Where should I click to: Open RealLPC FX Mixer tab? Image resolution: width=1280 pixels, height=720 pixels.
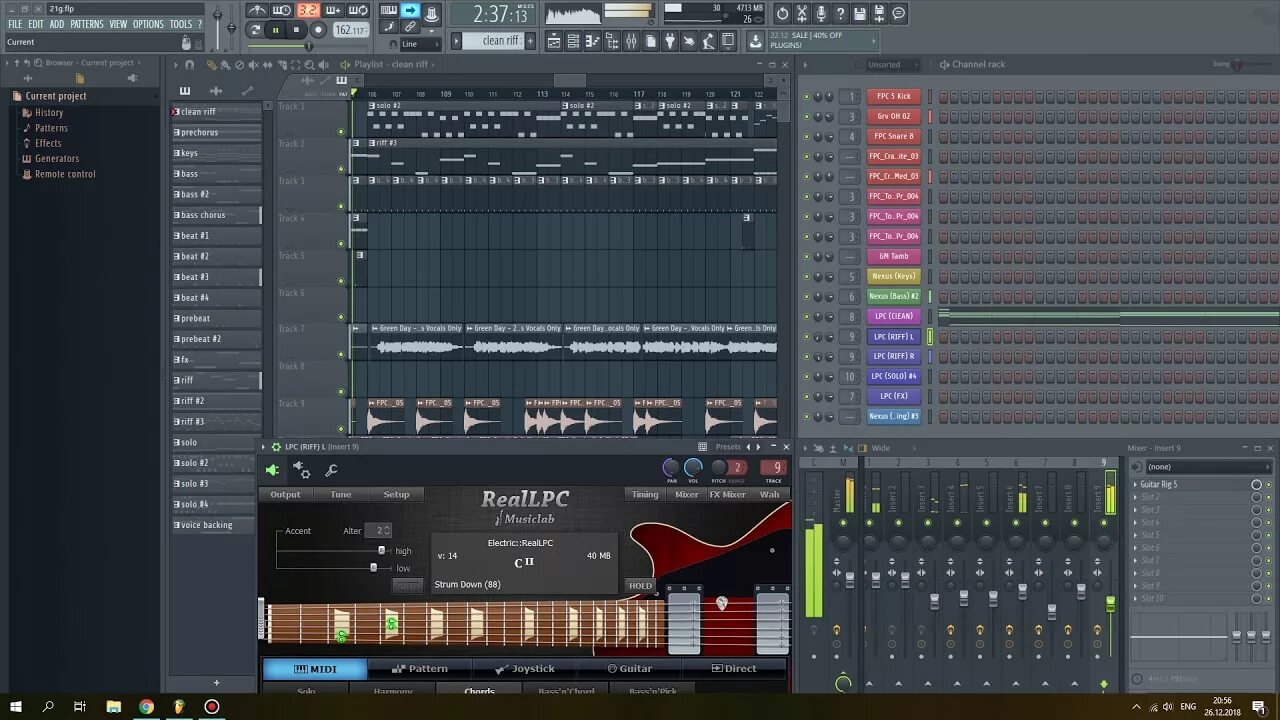728,494
